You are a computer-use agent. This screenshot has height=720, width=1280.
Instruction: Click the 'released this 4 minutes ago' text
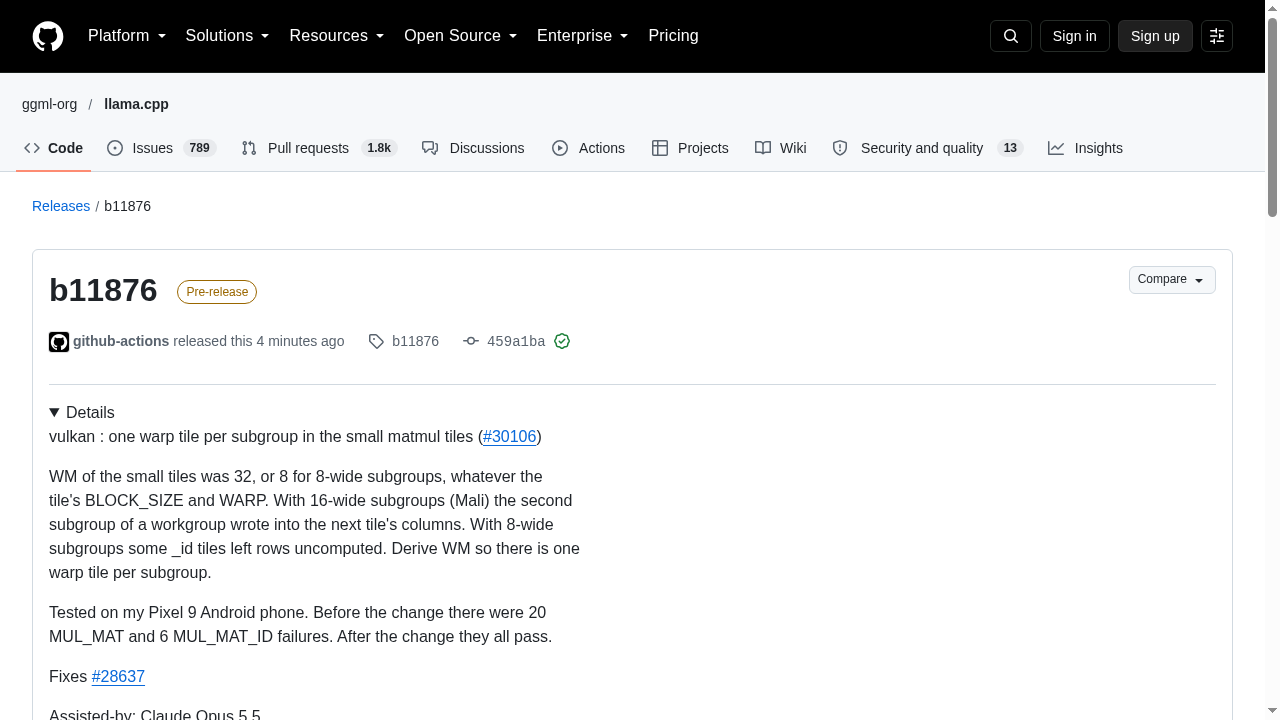pyautogui.click(x=258, y=341)
